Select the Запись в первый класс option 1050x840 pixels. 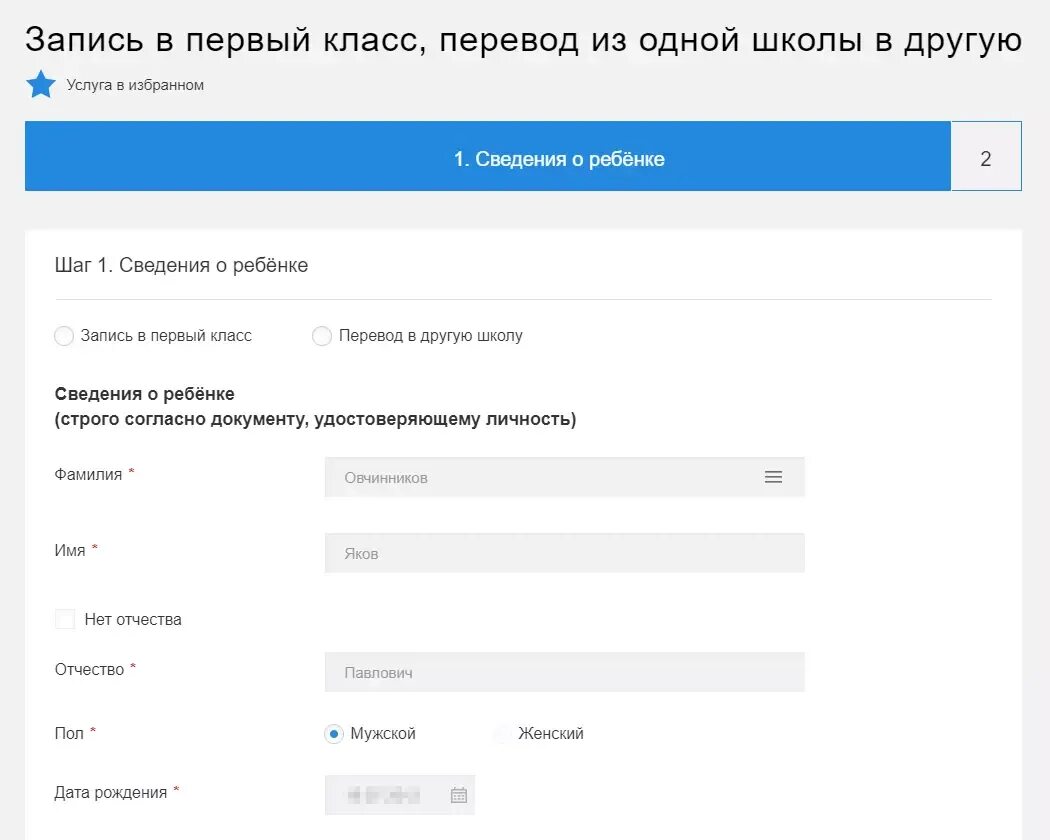pyautogui.click(x=64, y=336)
